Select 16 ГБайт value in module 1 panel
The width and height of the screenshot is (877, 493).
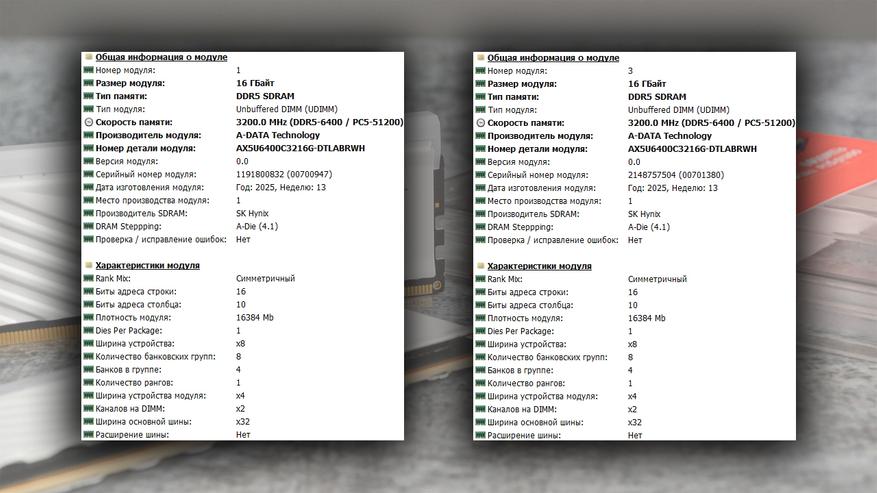pos(255,83)
